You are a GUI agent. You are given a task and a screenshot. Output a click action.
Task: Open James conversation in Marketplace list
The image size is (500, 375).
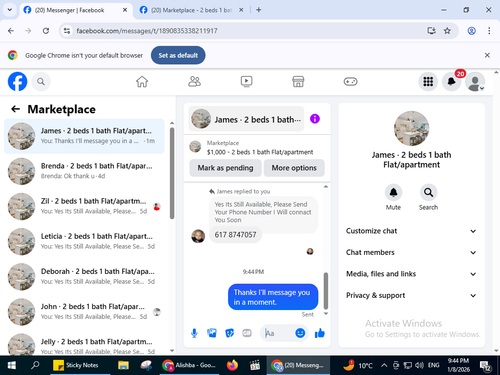(84, 136)
